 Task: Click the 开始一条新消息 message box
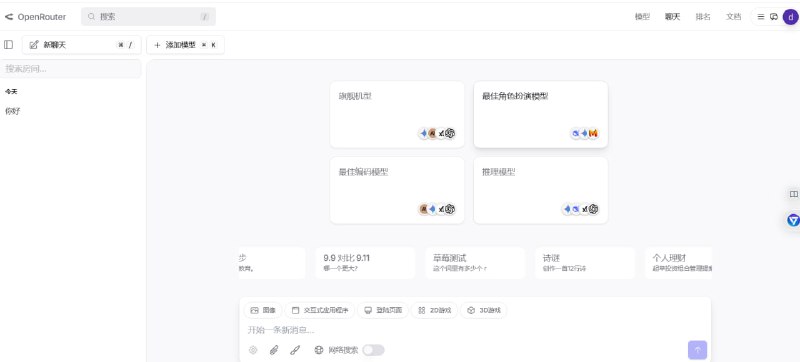[474, 330]
